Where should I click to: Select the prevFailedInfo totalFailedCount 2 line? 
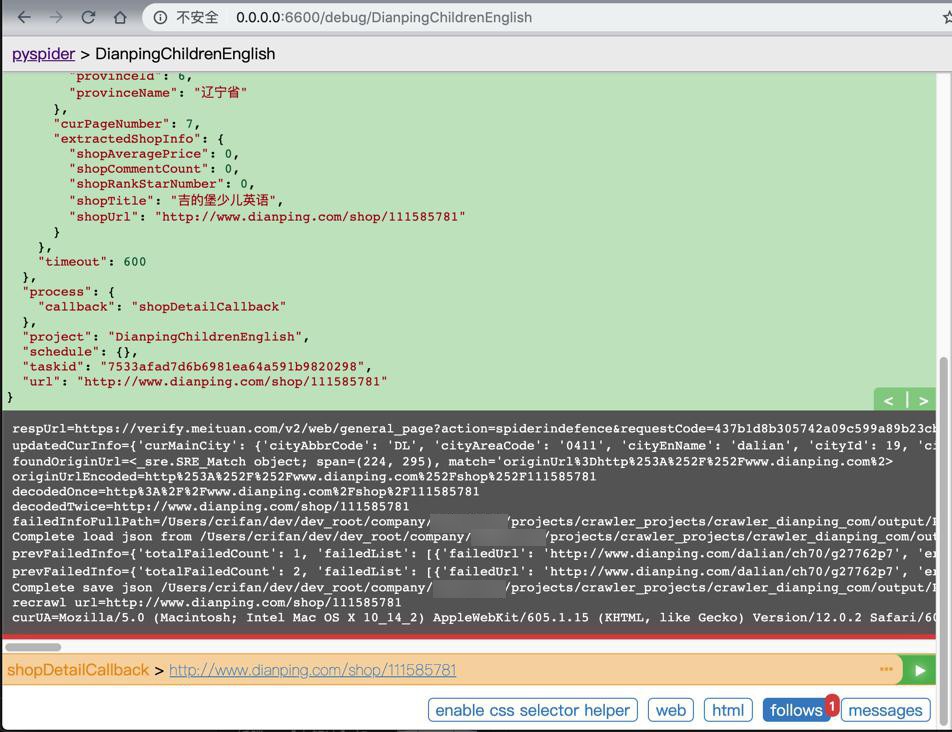(x=474, y=572)
